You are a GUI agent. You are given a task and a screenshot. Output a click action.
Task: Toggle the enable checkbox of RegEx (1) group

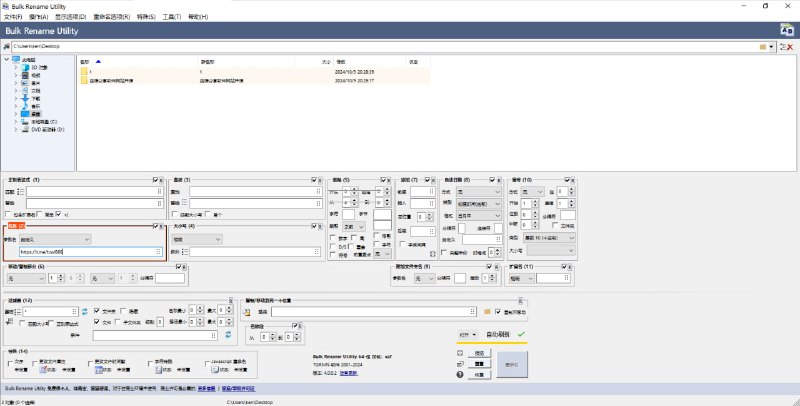click(x=156, y=180)
